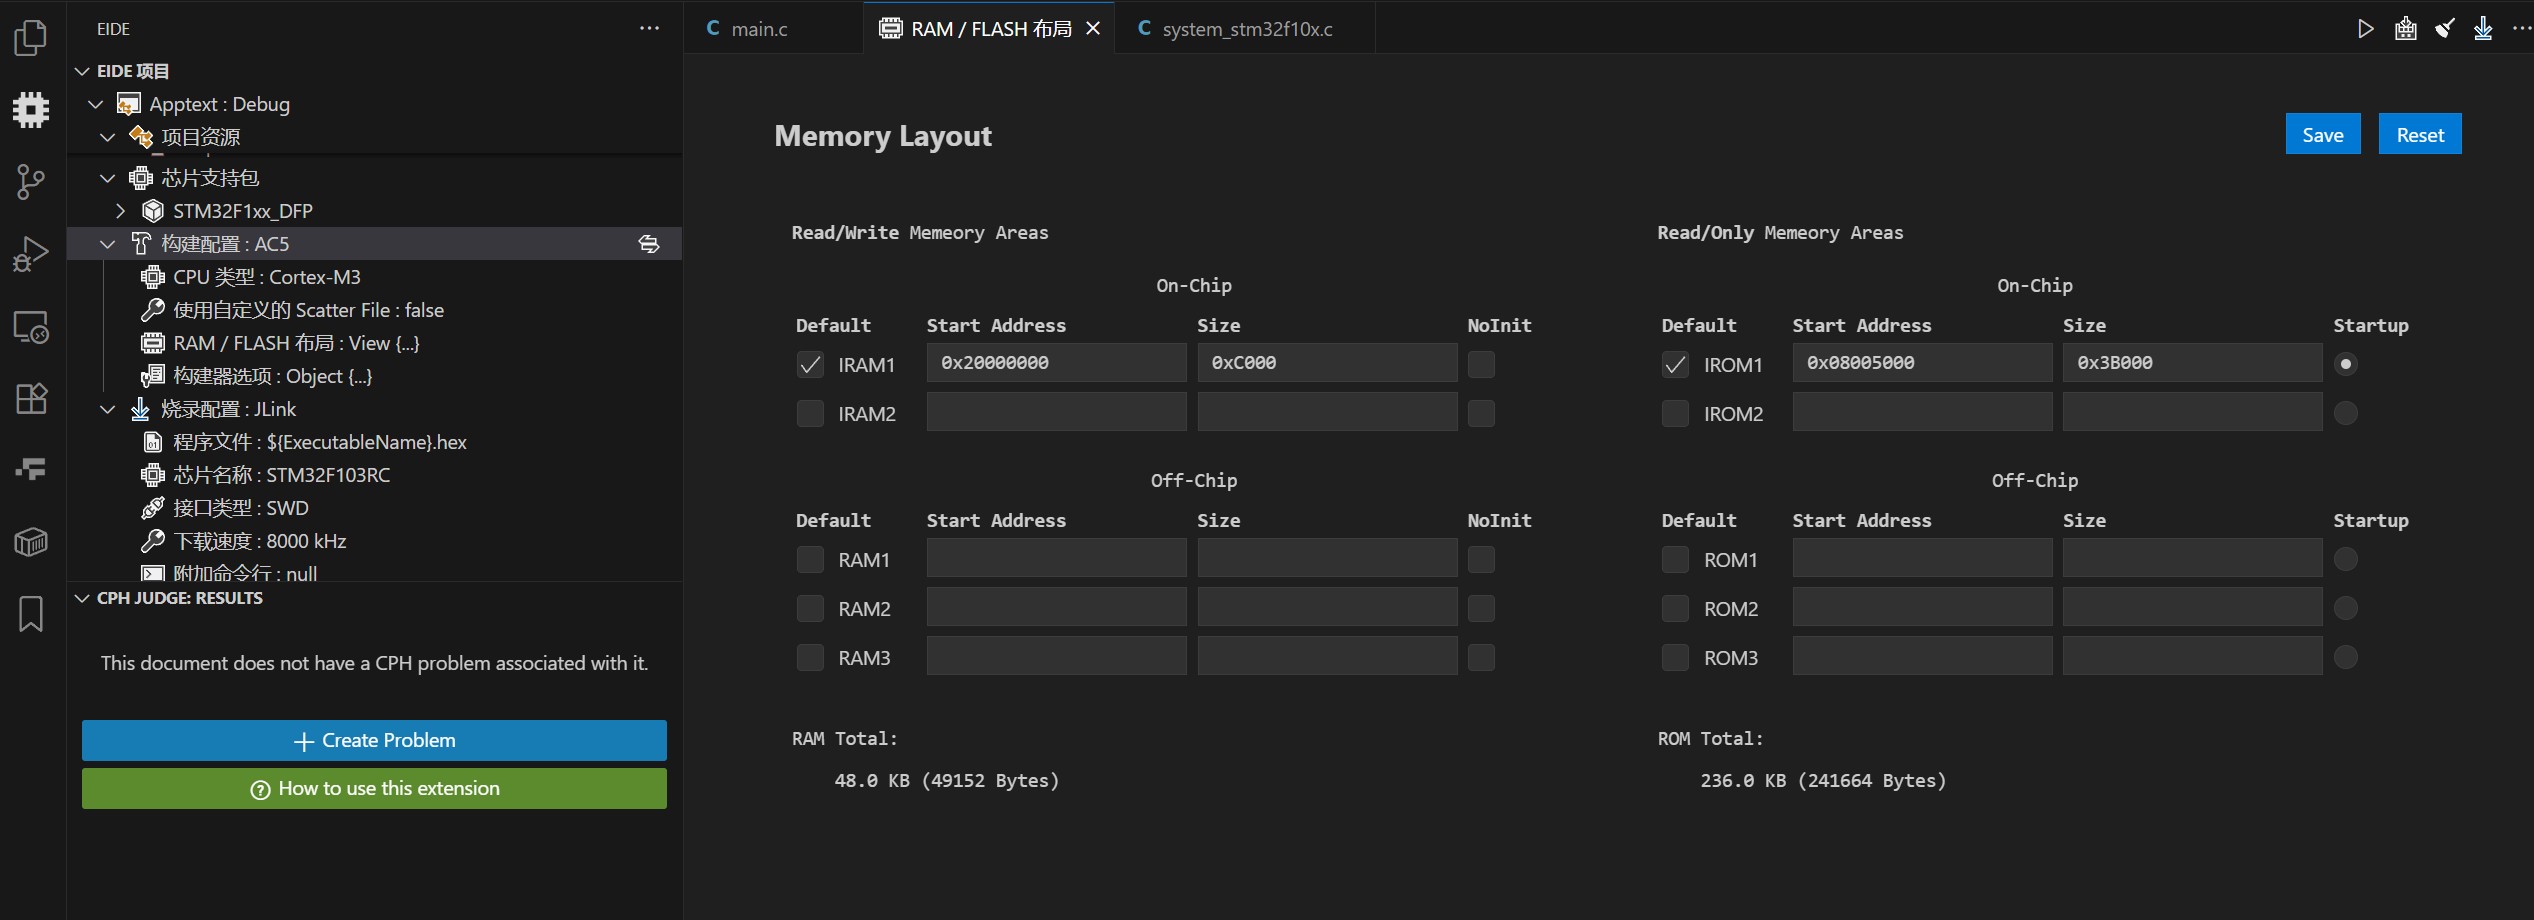Open the Extensions view
2534x920 pixels.
click(x=31, y=398)
